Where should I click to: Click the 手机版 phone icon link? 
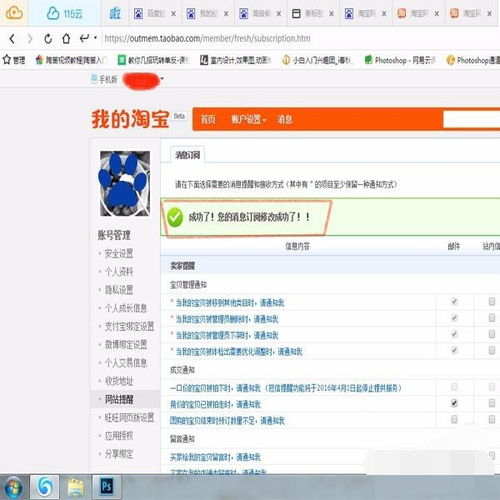pos(104,79)
